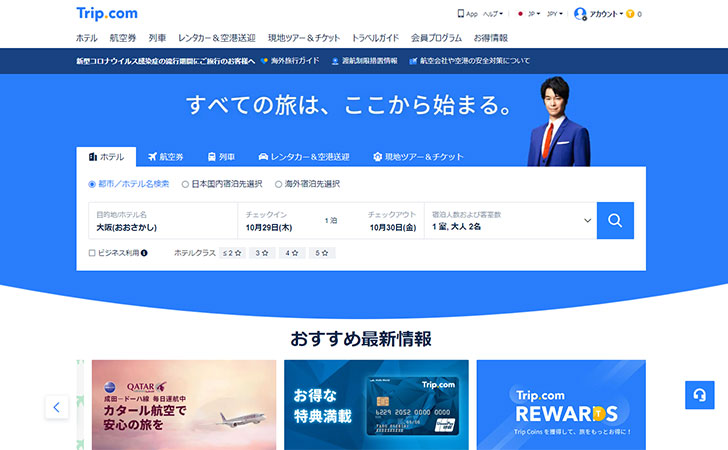The height and width of the screenshot is (450, 728).
Task: Toggle the 3 star hotel class filter
Action: pos(262,253)
